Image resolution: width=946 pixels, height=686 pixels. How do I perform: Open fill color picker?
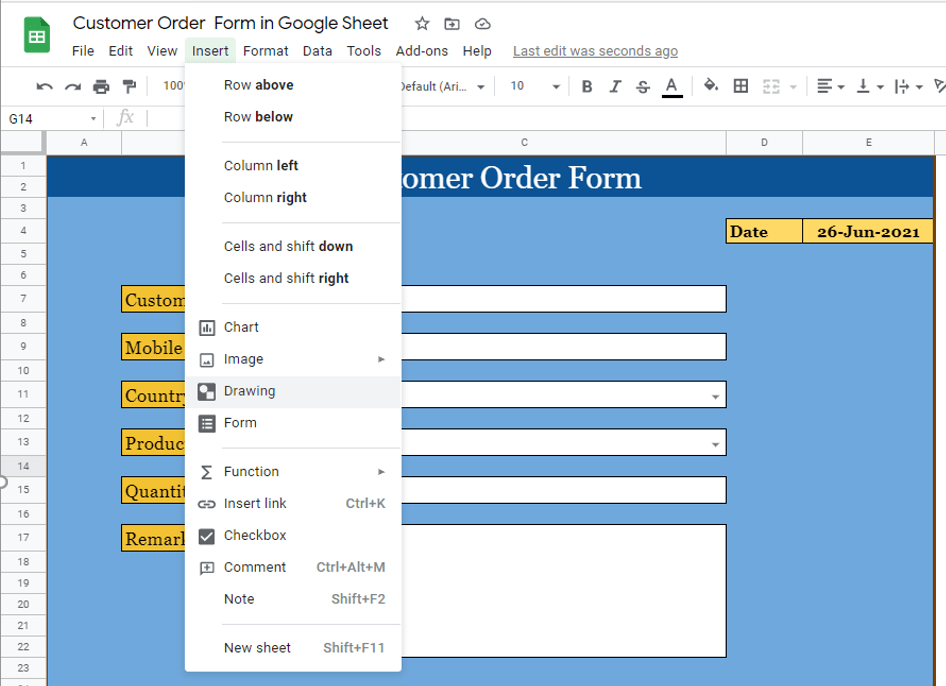pos(711,86)
